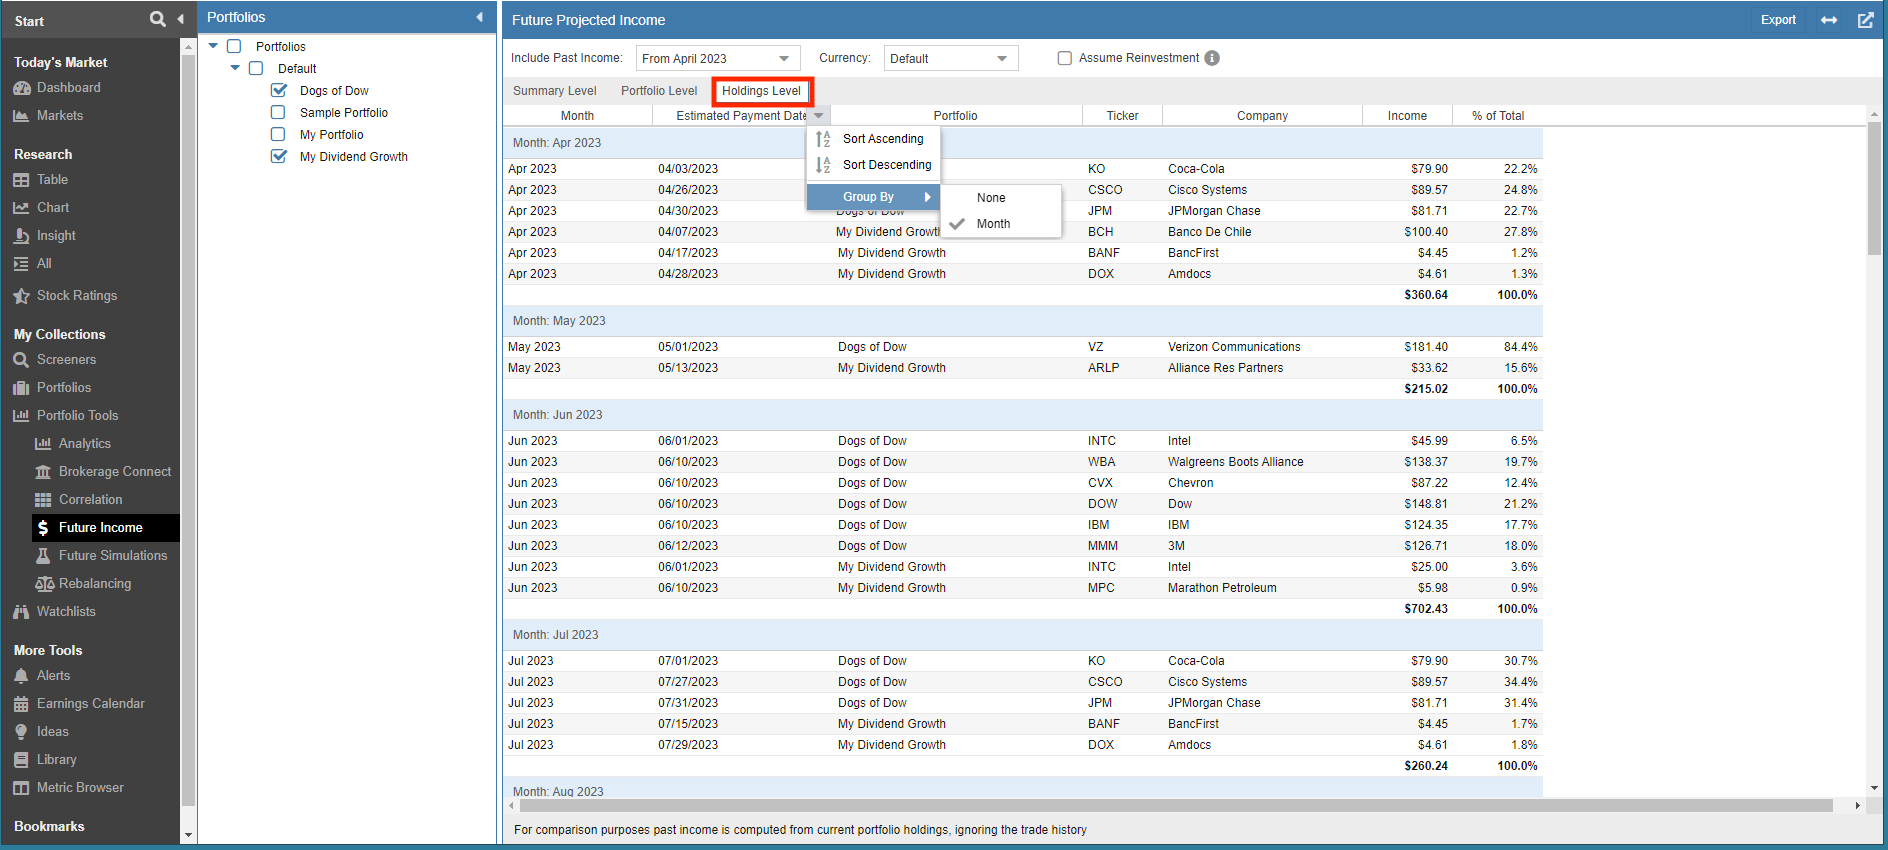
Task: Open the Stock Ratings star icon
Action: [21, 296]
